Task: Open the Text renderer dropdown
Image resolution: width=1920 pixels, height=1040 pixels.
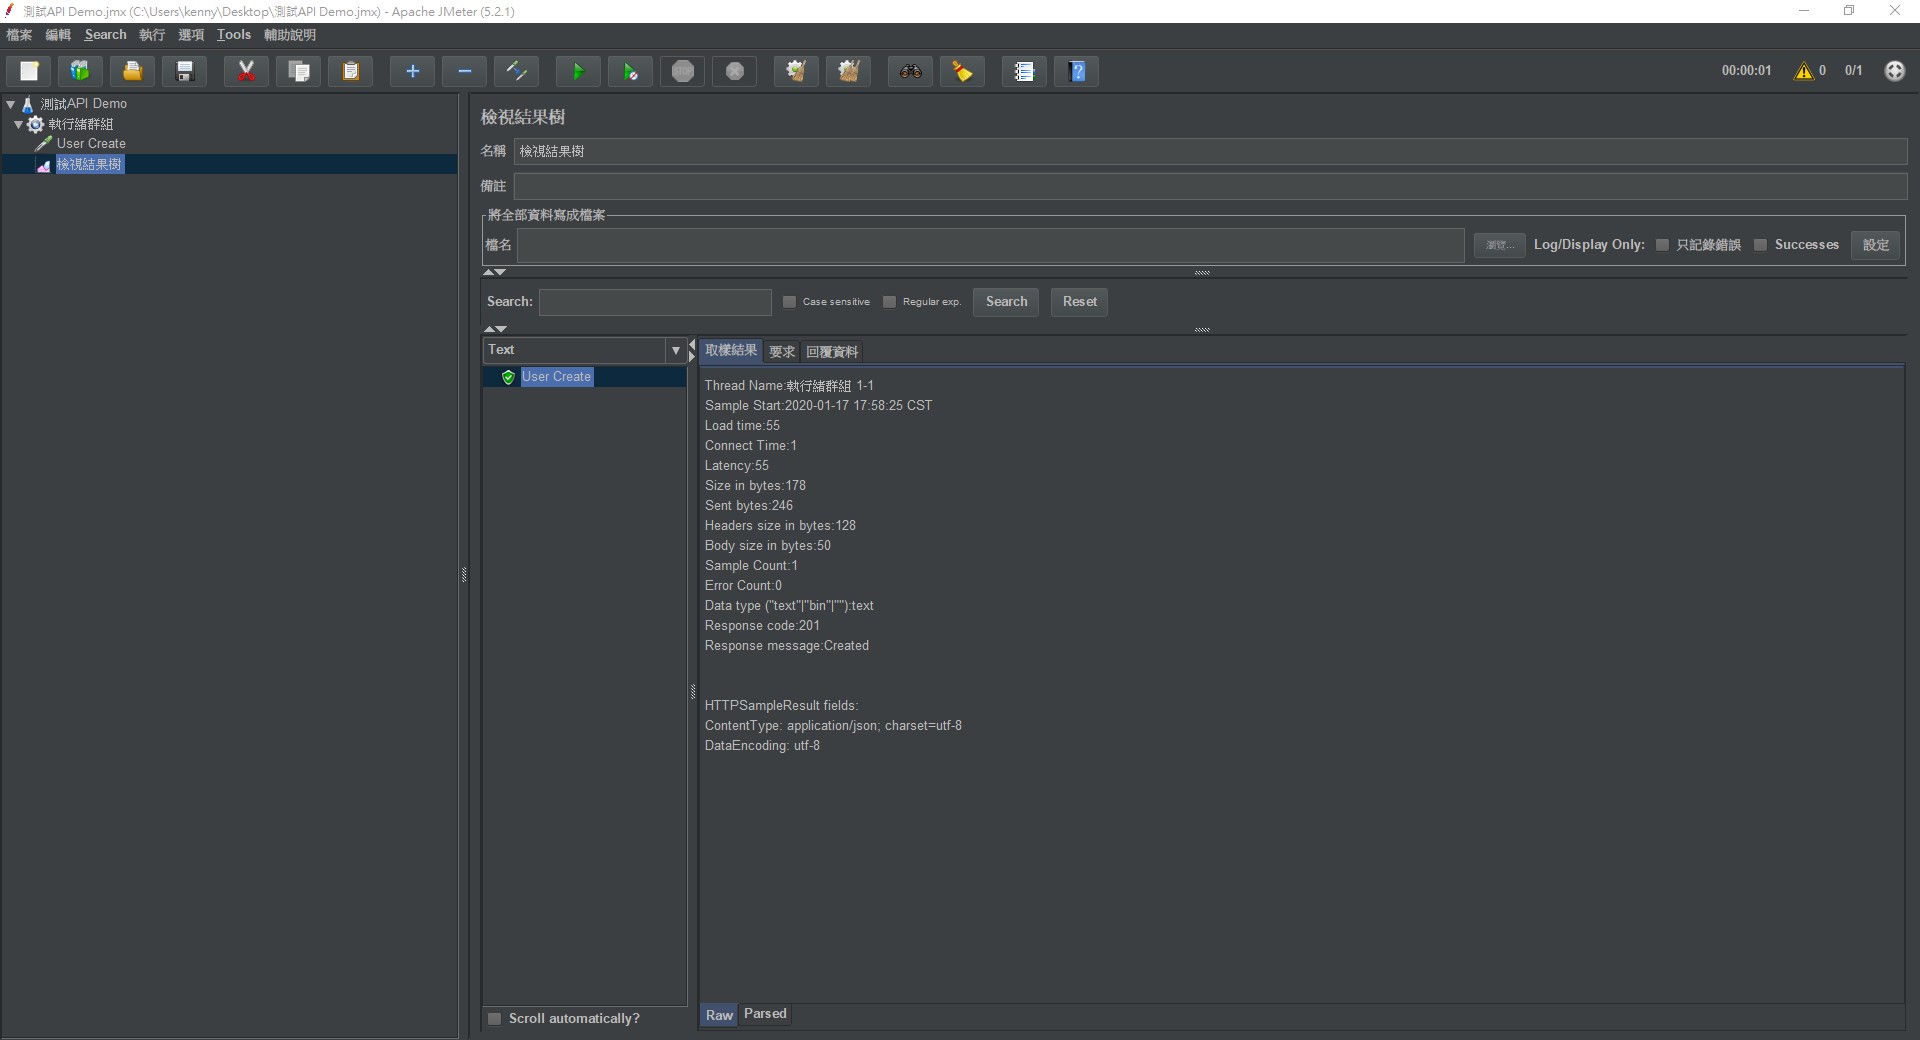Action: click(x=675, y=350)
